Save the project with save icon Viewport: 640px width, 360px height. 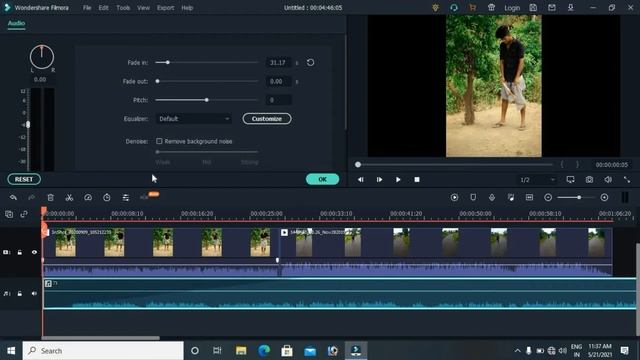(x=533, y=8)
